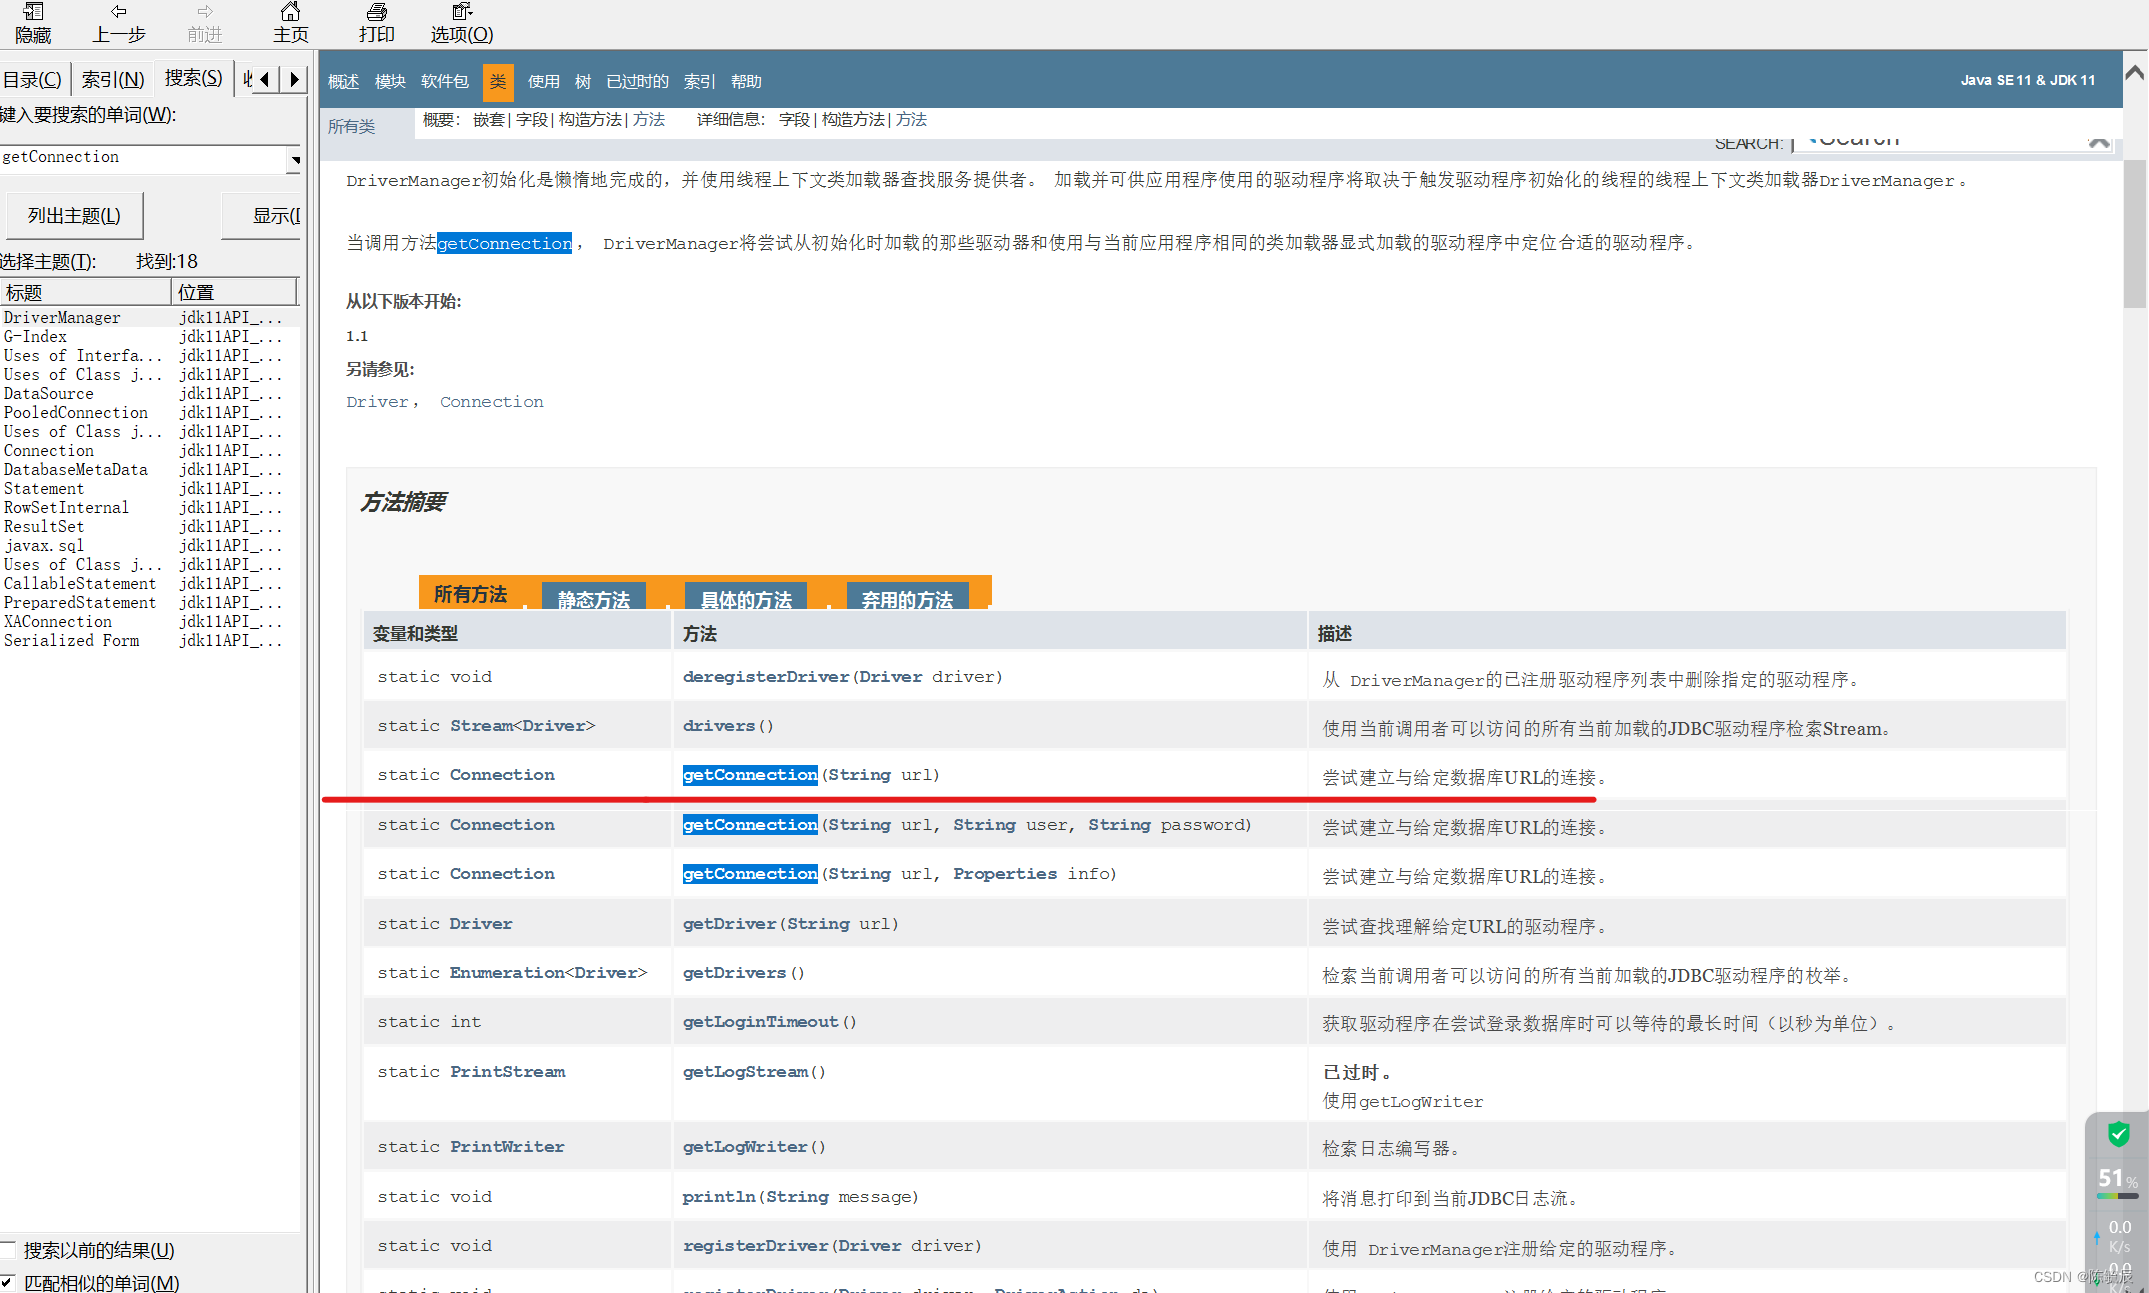
Task: Select DatabaseMetaData in search results
Action: point(76,469)
